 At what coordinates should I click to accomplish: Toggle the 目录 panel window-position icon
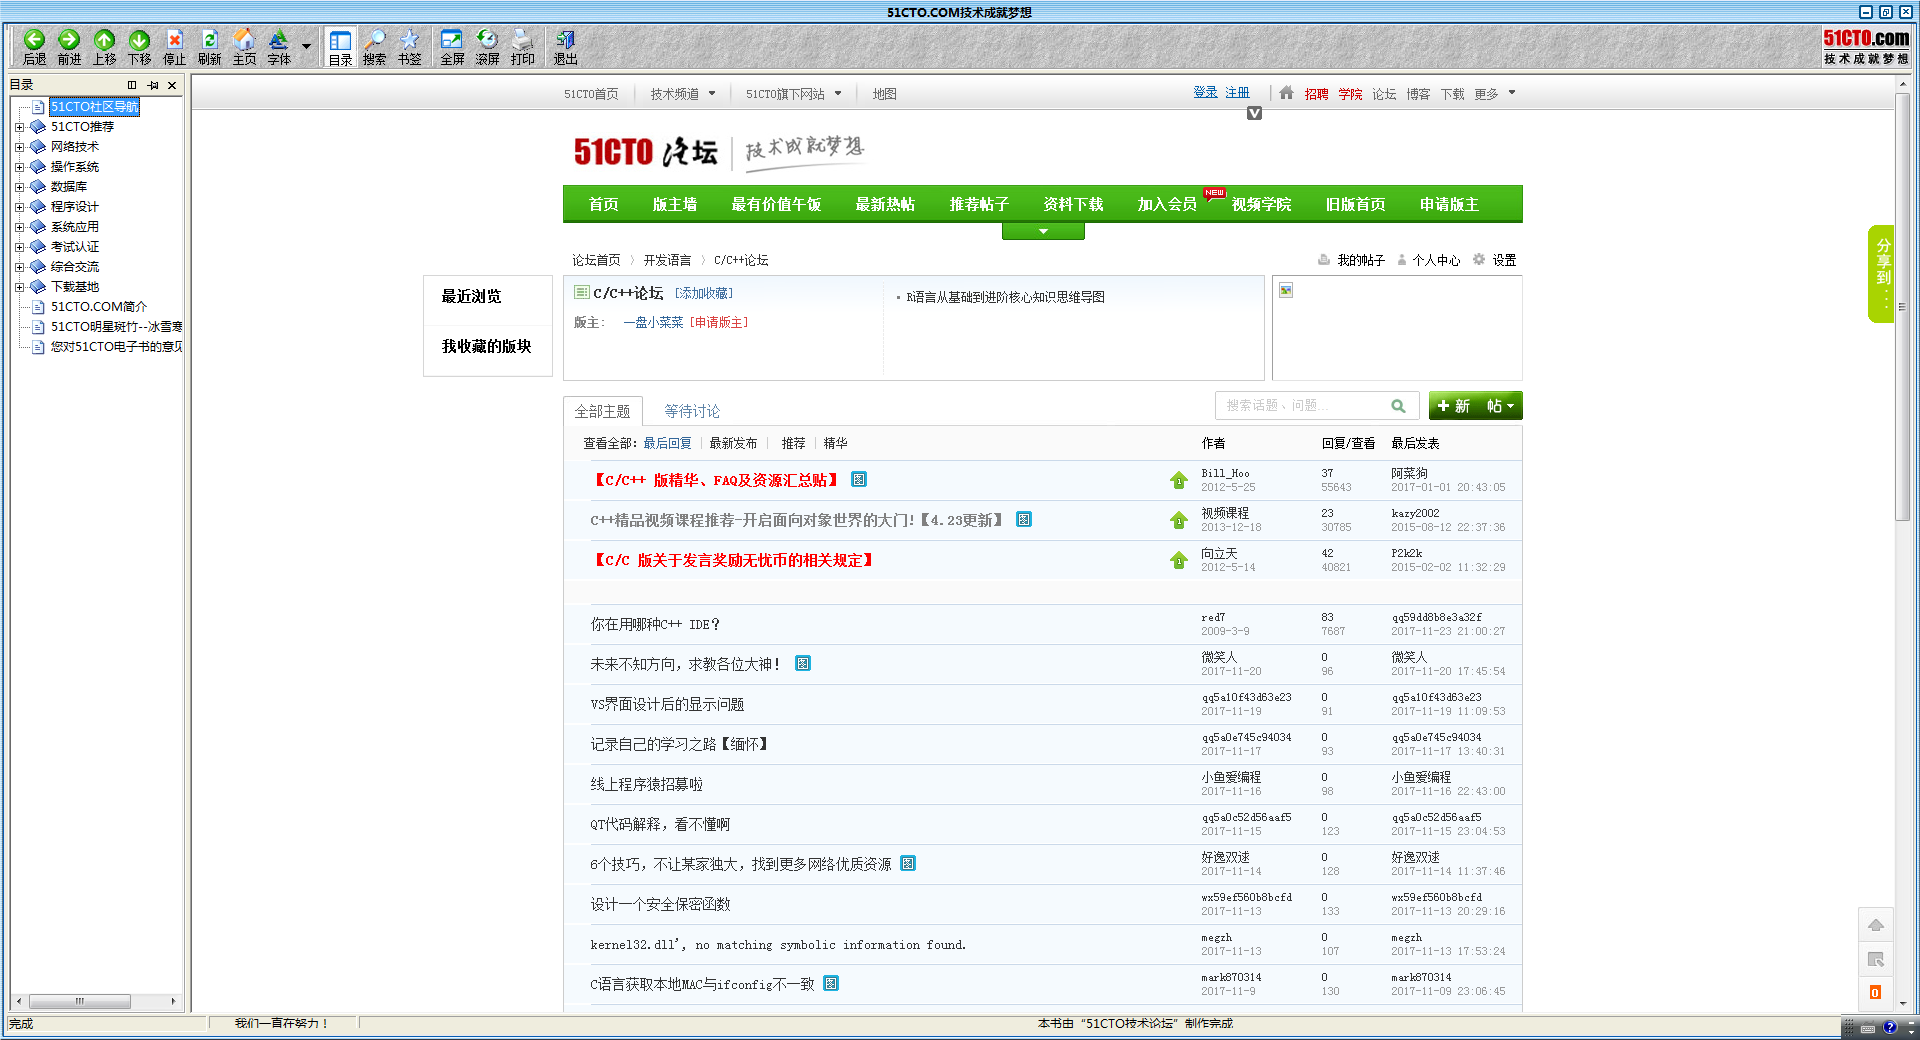pyautogui.click(x=132, y=85)
